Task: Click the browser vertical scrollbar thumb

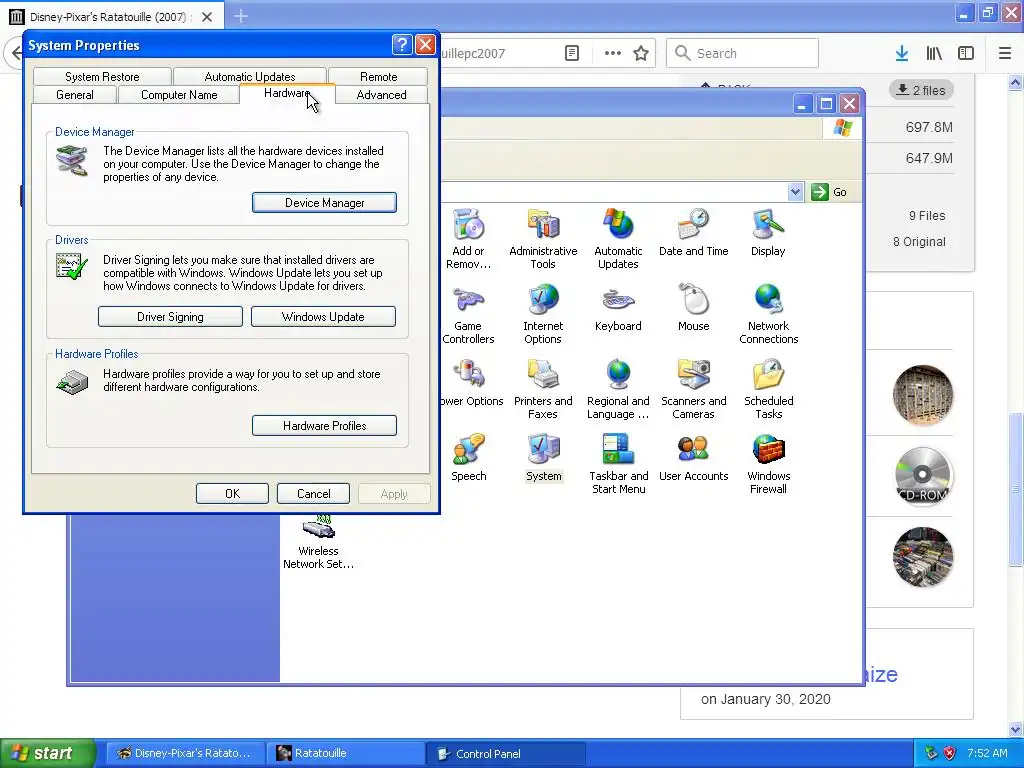Action: tap(1015, 490)
